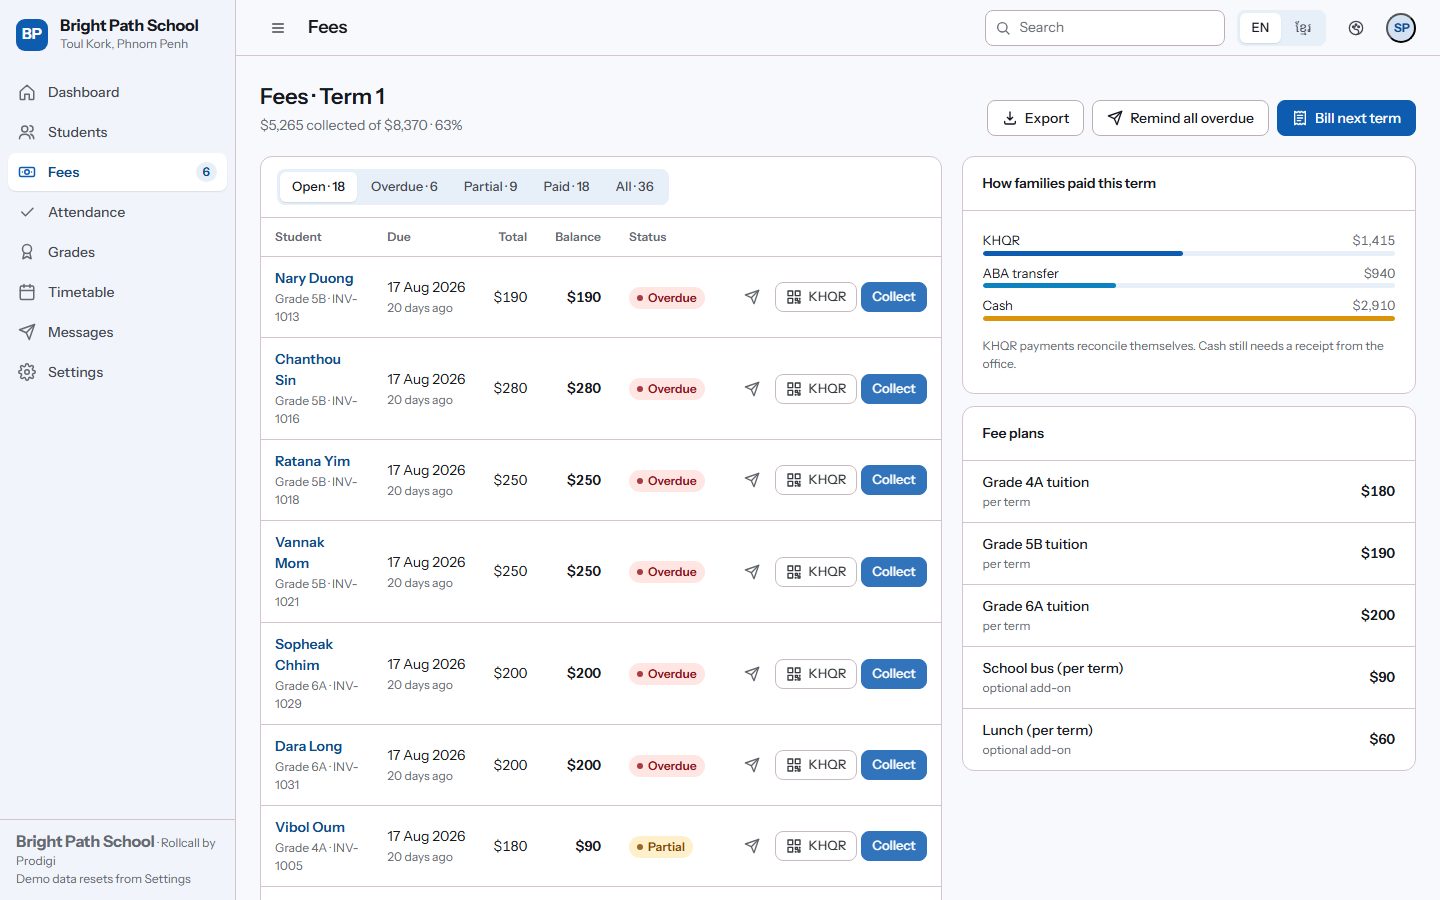This screenshot has width=1440, height=900.
Task: Click the theme switch icon in top bar
Action: (1356, 28)
